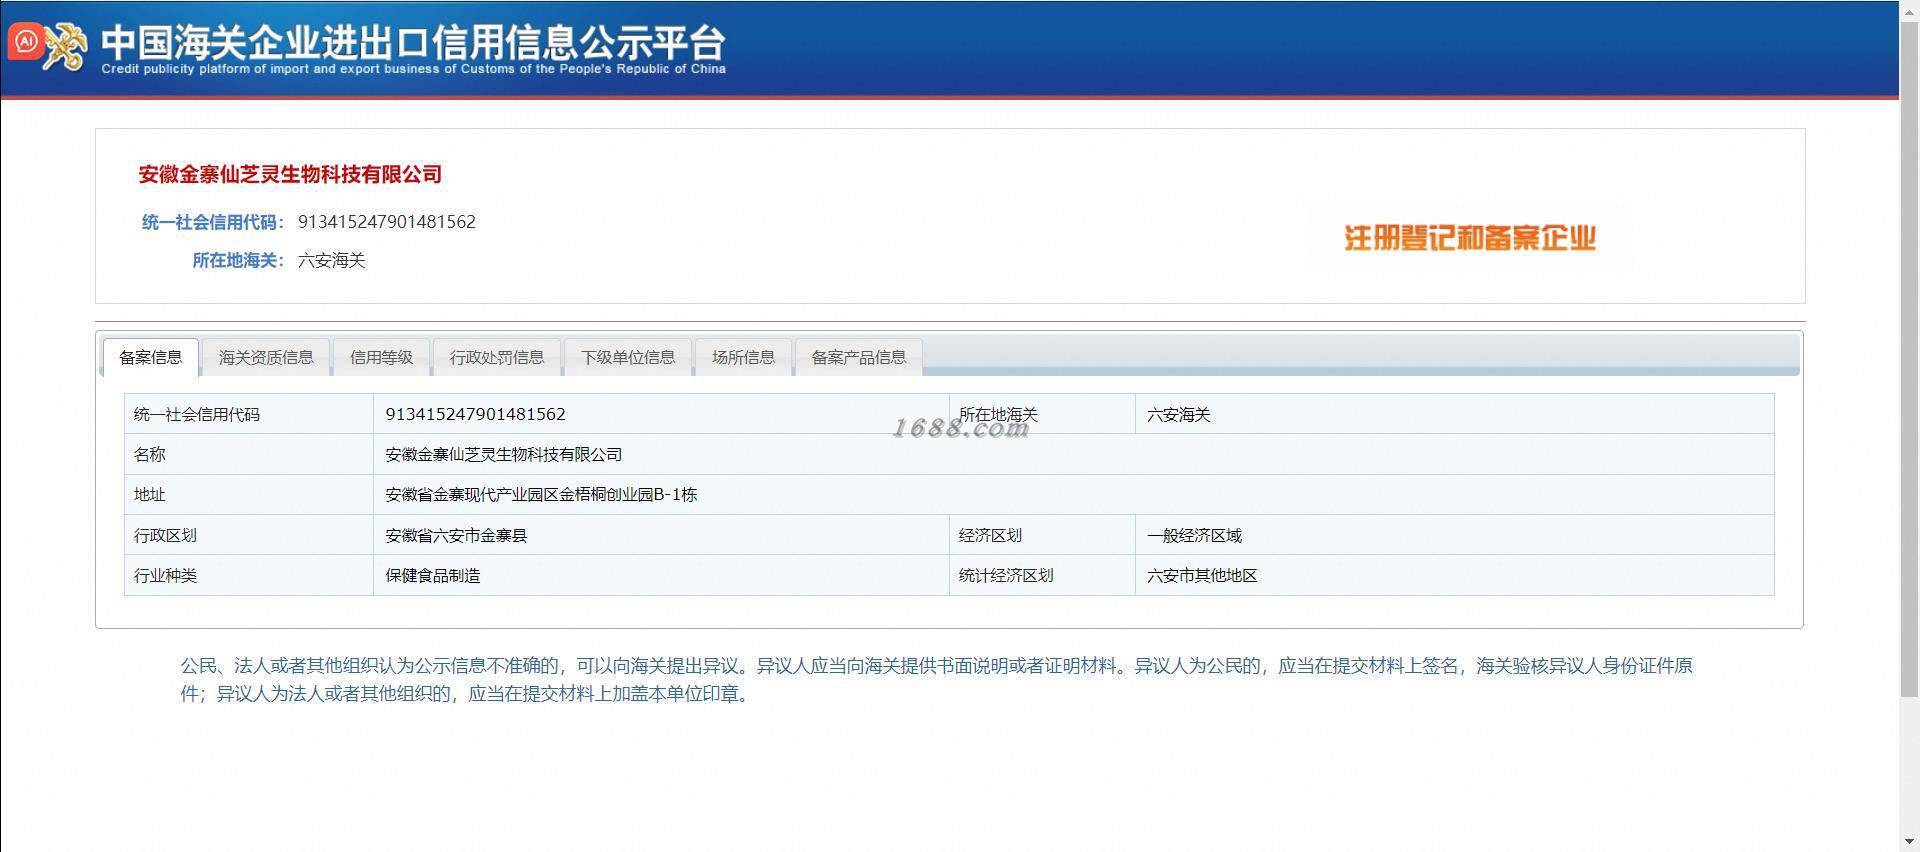
Task: Open the 备案产品信息 tab
Action: [859, 357]
